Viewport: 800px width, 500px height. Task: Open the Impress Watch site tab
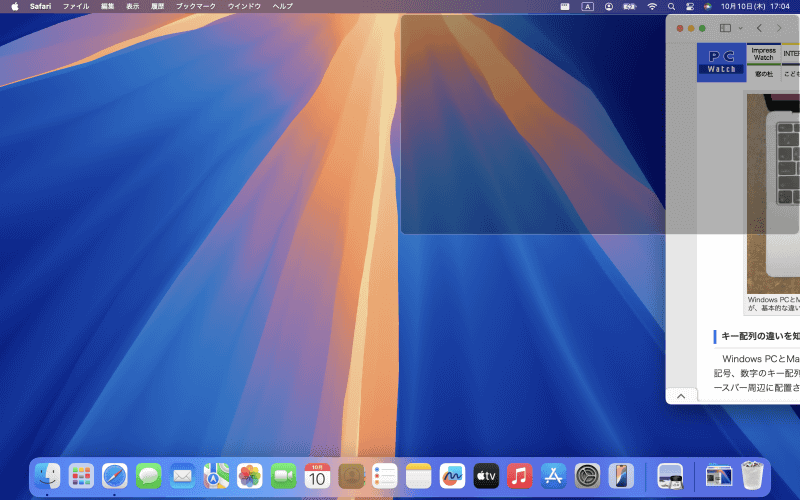tap(764, 54)
